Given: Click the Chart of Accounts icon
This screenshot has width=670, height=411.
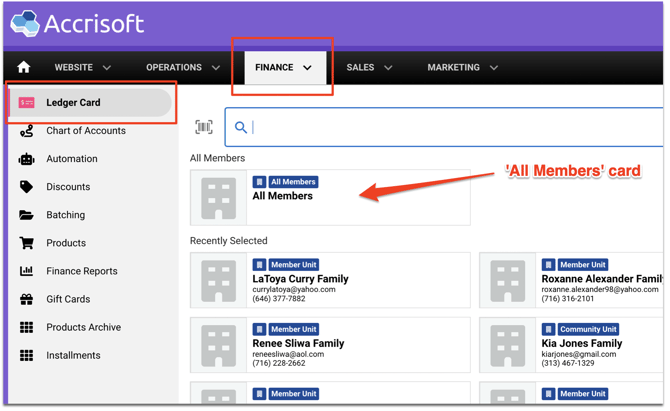Looking at the screenshot, I should [27, 131].
